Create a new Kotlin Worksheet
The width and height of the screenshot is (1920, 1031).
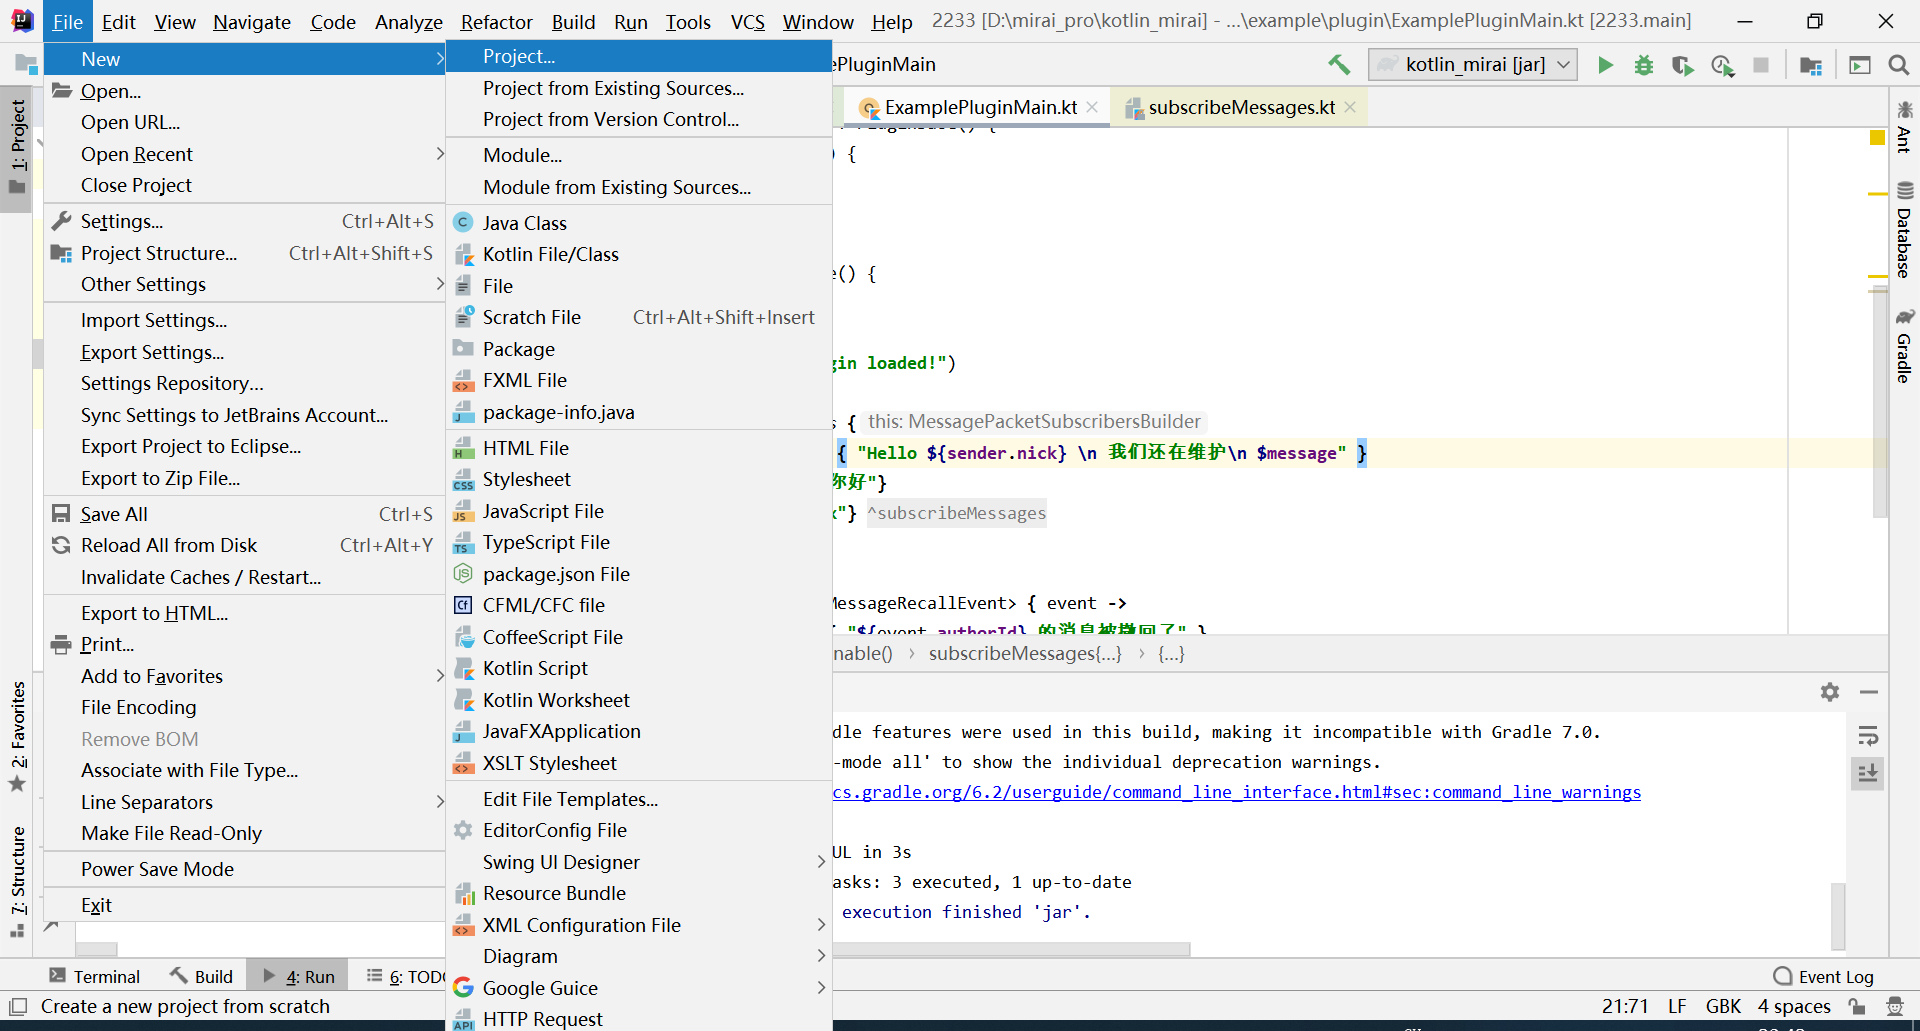tap(638, 700)
